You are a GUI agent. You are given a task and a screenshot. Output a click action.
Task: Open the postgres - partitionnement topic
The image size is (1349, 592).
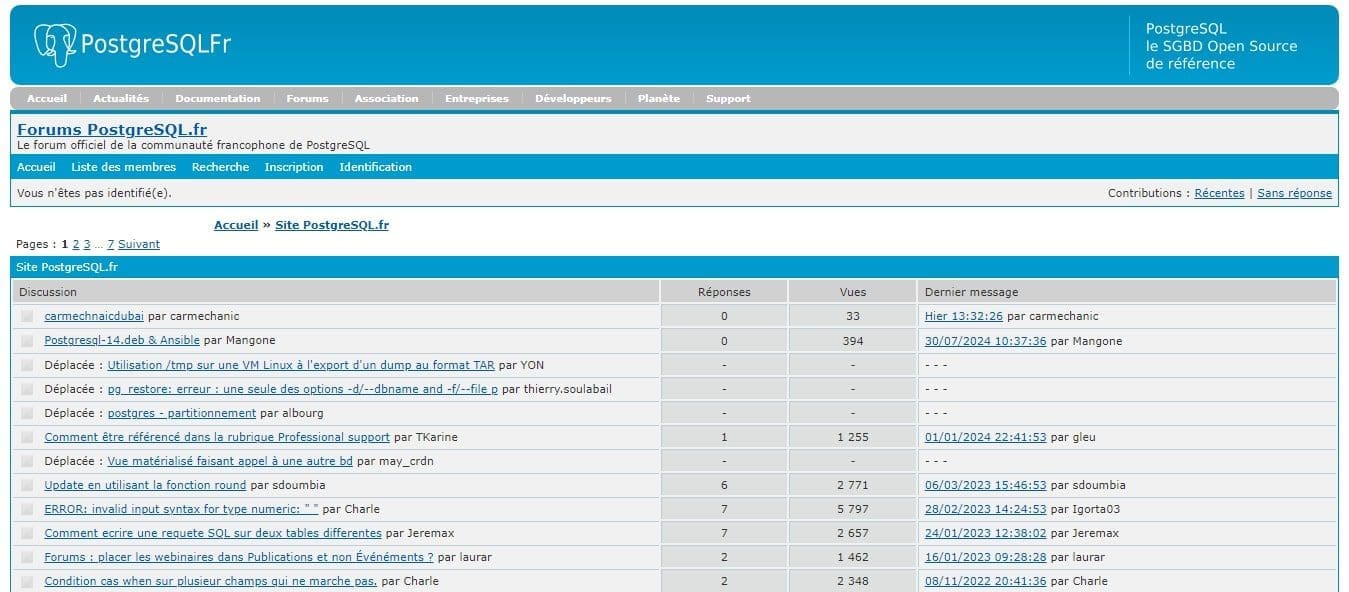[182, 413]
